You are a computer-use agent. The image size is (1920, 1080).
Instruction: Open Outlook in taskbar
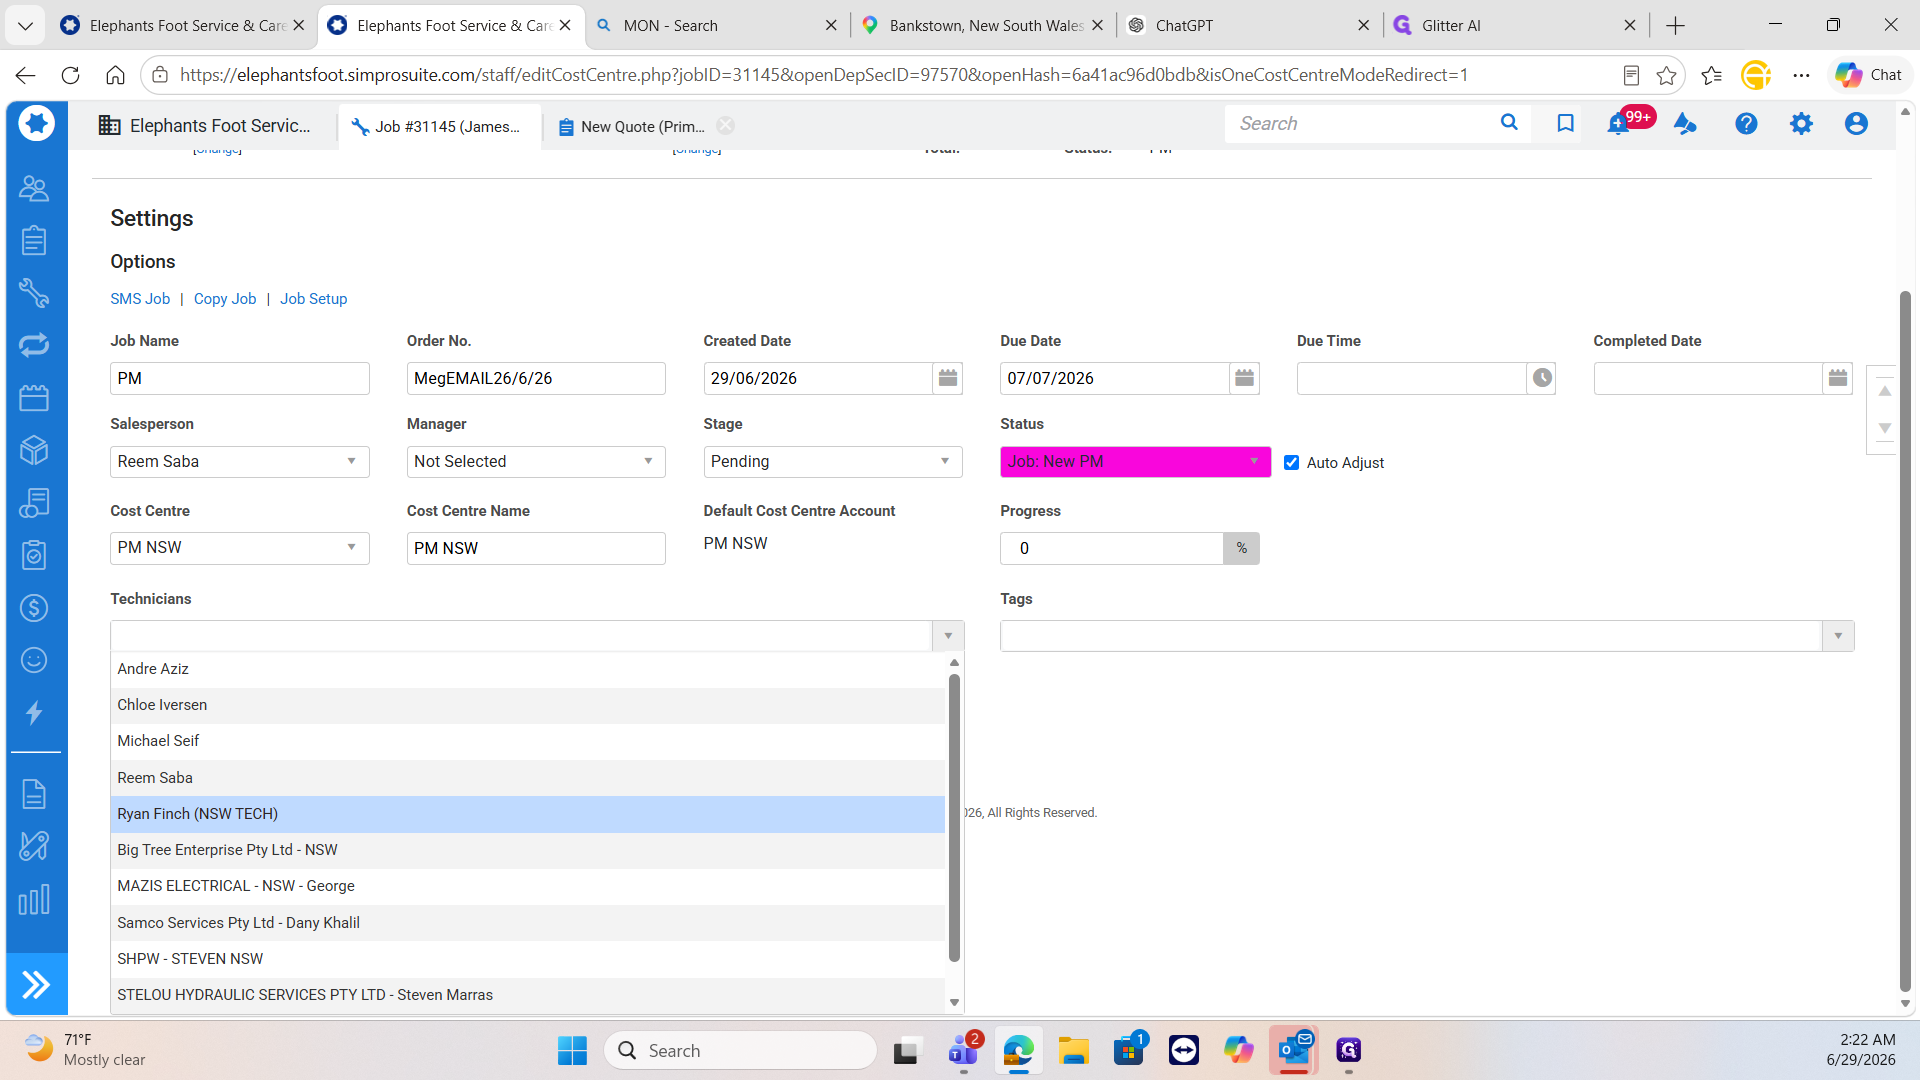1294,1050
